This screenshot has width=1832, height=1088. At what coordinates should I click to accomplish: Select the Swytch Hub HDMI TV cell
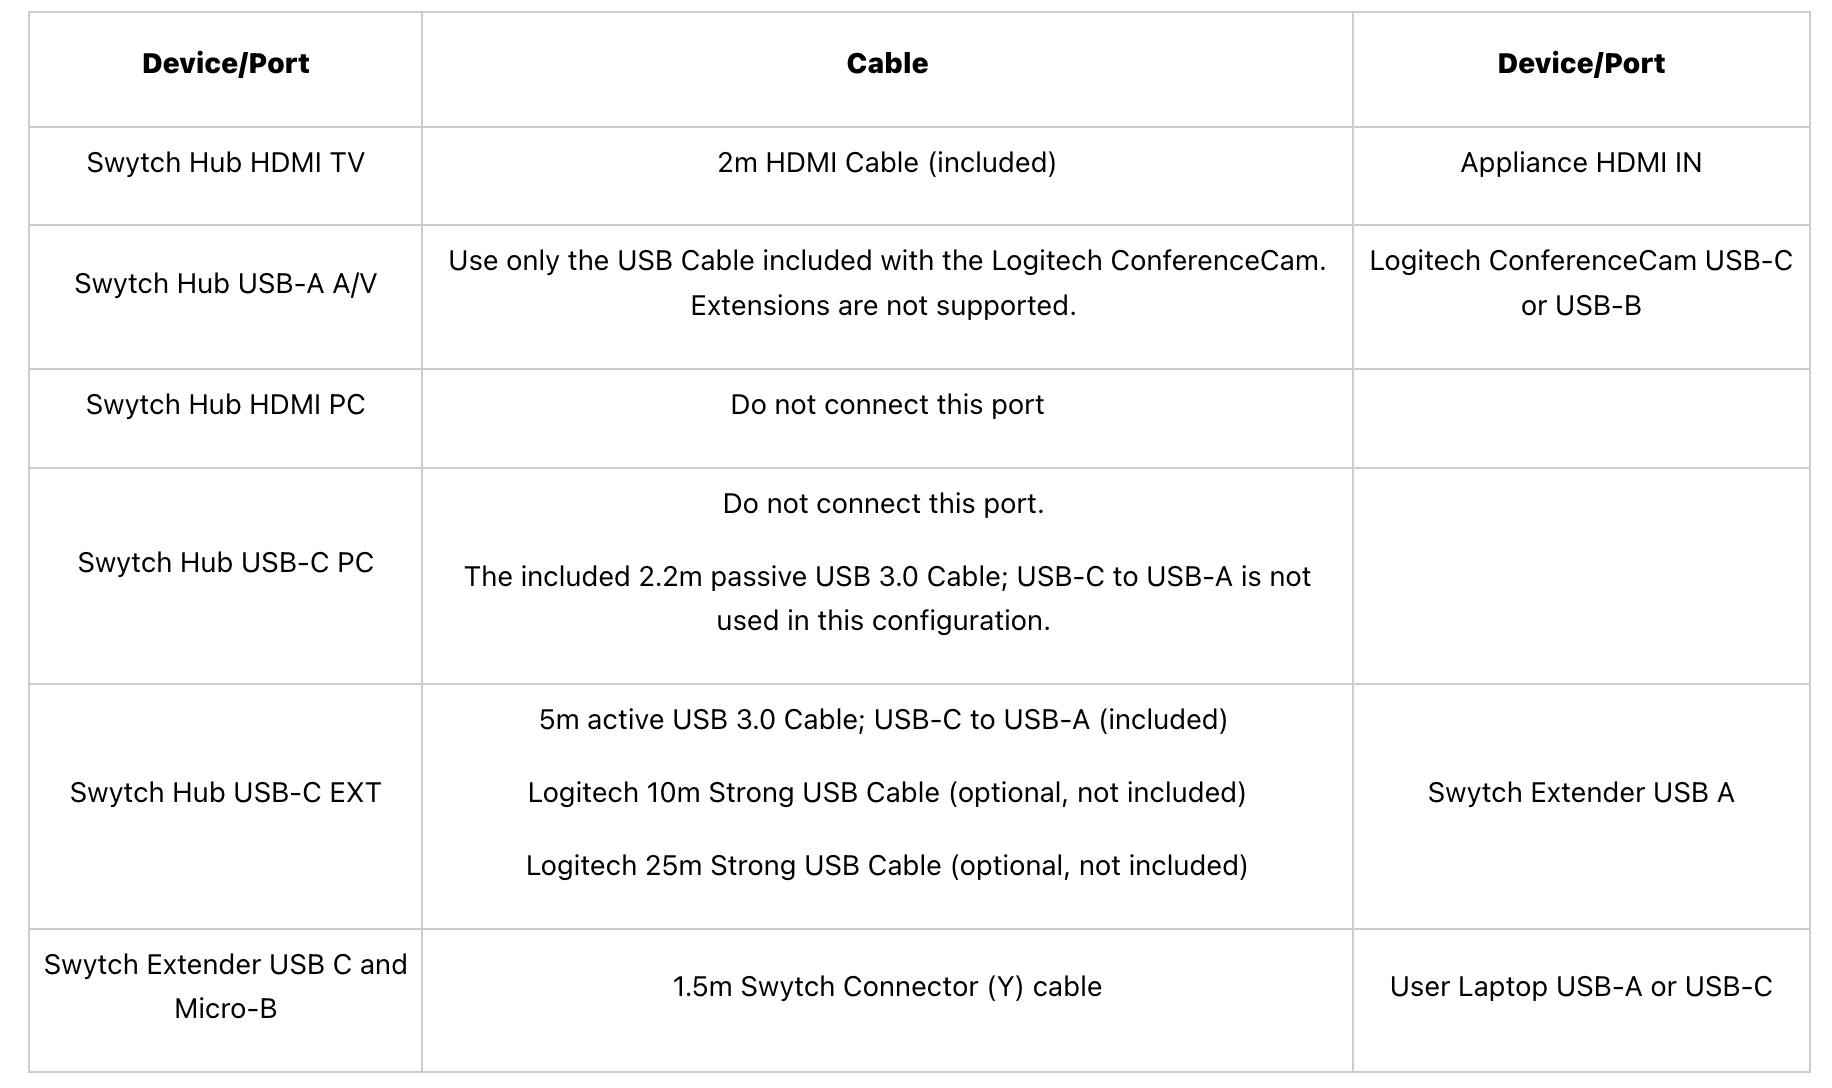click(x=225, y=163)
